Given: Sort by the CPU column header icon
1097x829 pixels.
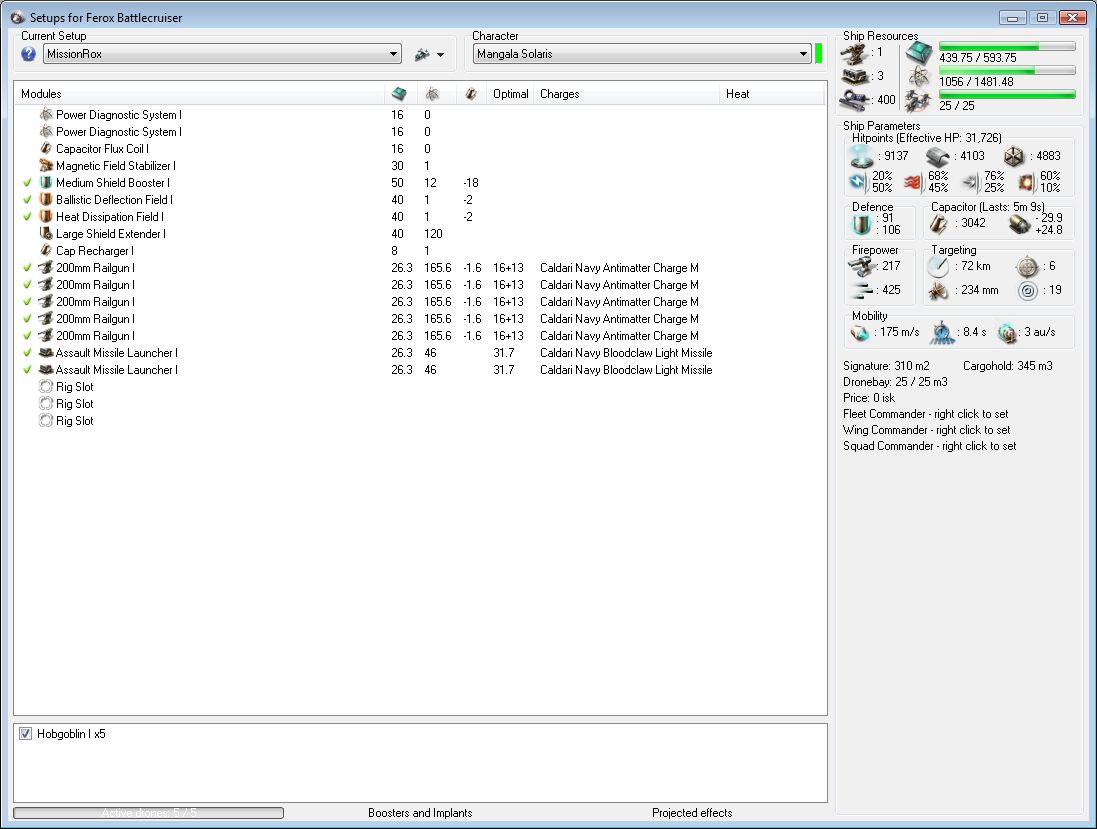Looking at the screenshot, I should 399,94.
